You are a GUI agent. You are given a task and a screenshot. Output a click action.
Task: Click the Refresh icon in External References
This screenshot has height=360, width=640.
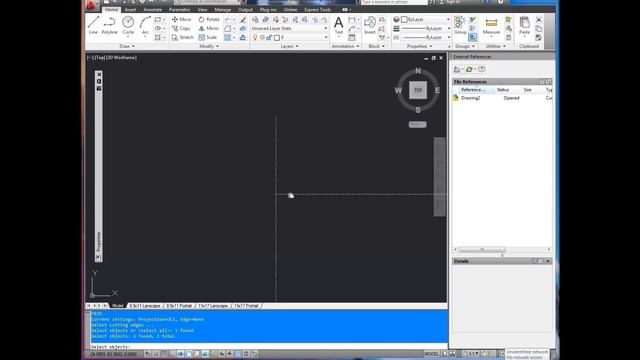tap(469, 69)
